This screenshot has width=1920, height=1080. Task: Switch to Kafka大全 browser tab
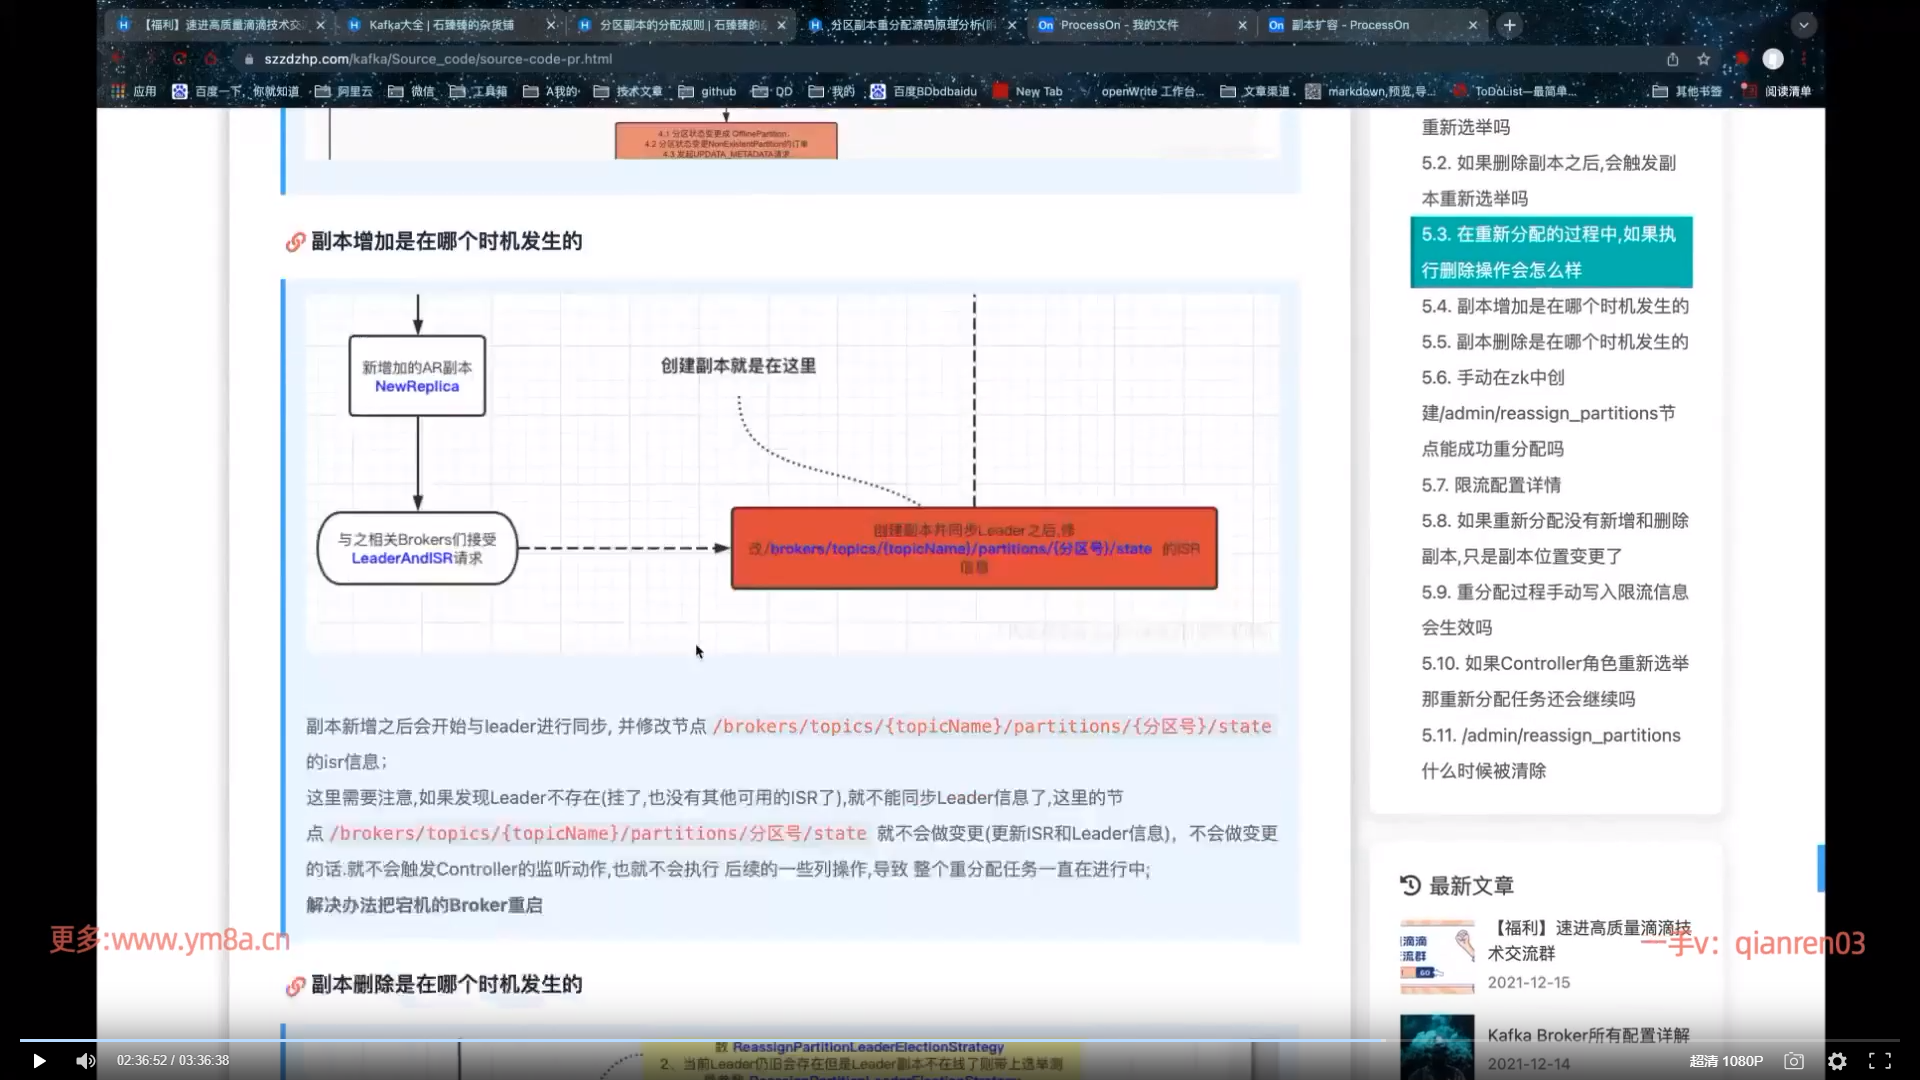440,25
